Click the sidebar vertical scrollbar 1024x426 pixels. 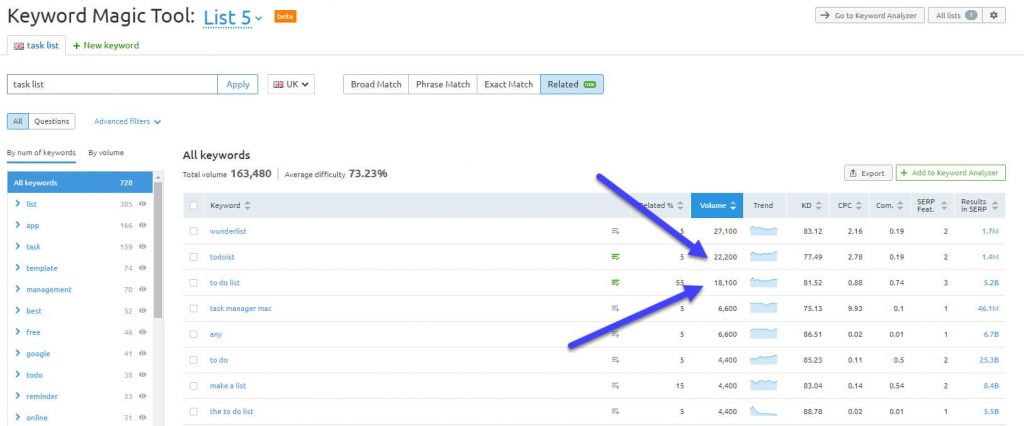(157, 248)
